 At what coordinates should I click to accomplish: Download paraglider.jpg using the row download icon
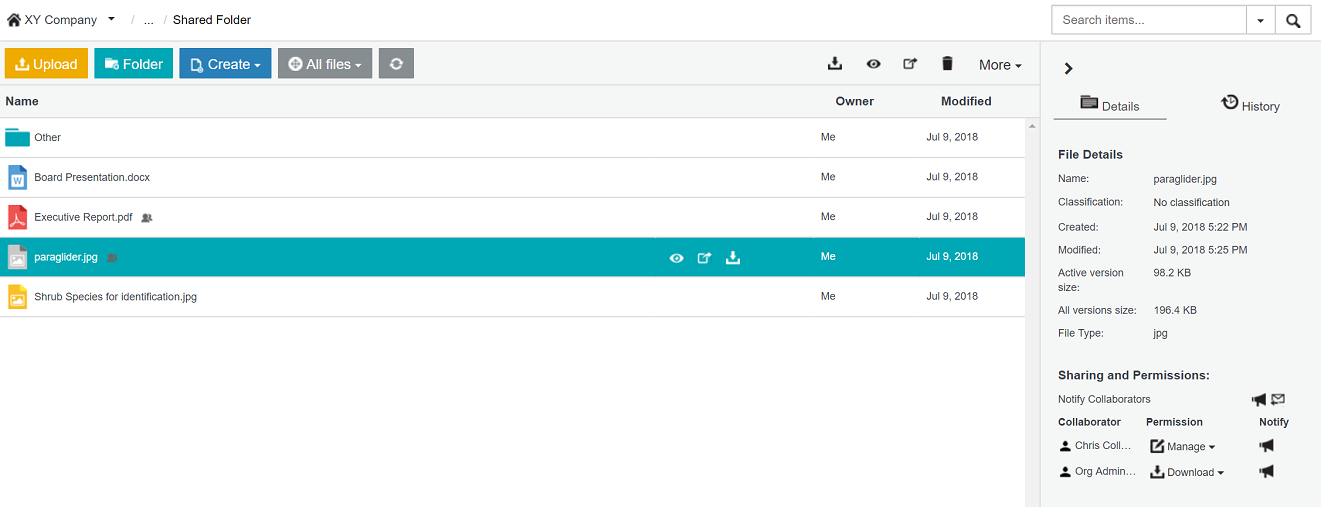(733, 258)
